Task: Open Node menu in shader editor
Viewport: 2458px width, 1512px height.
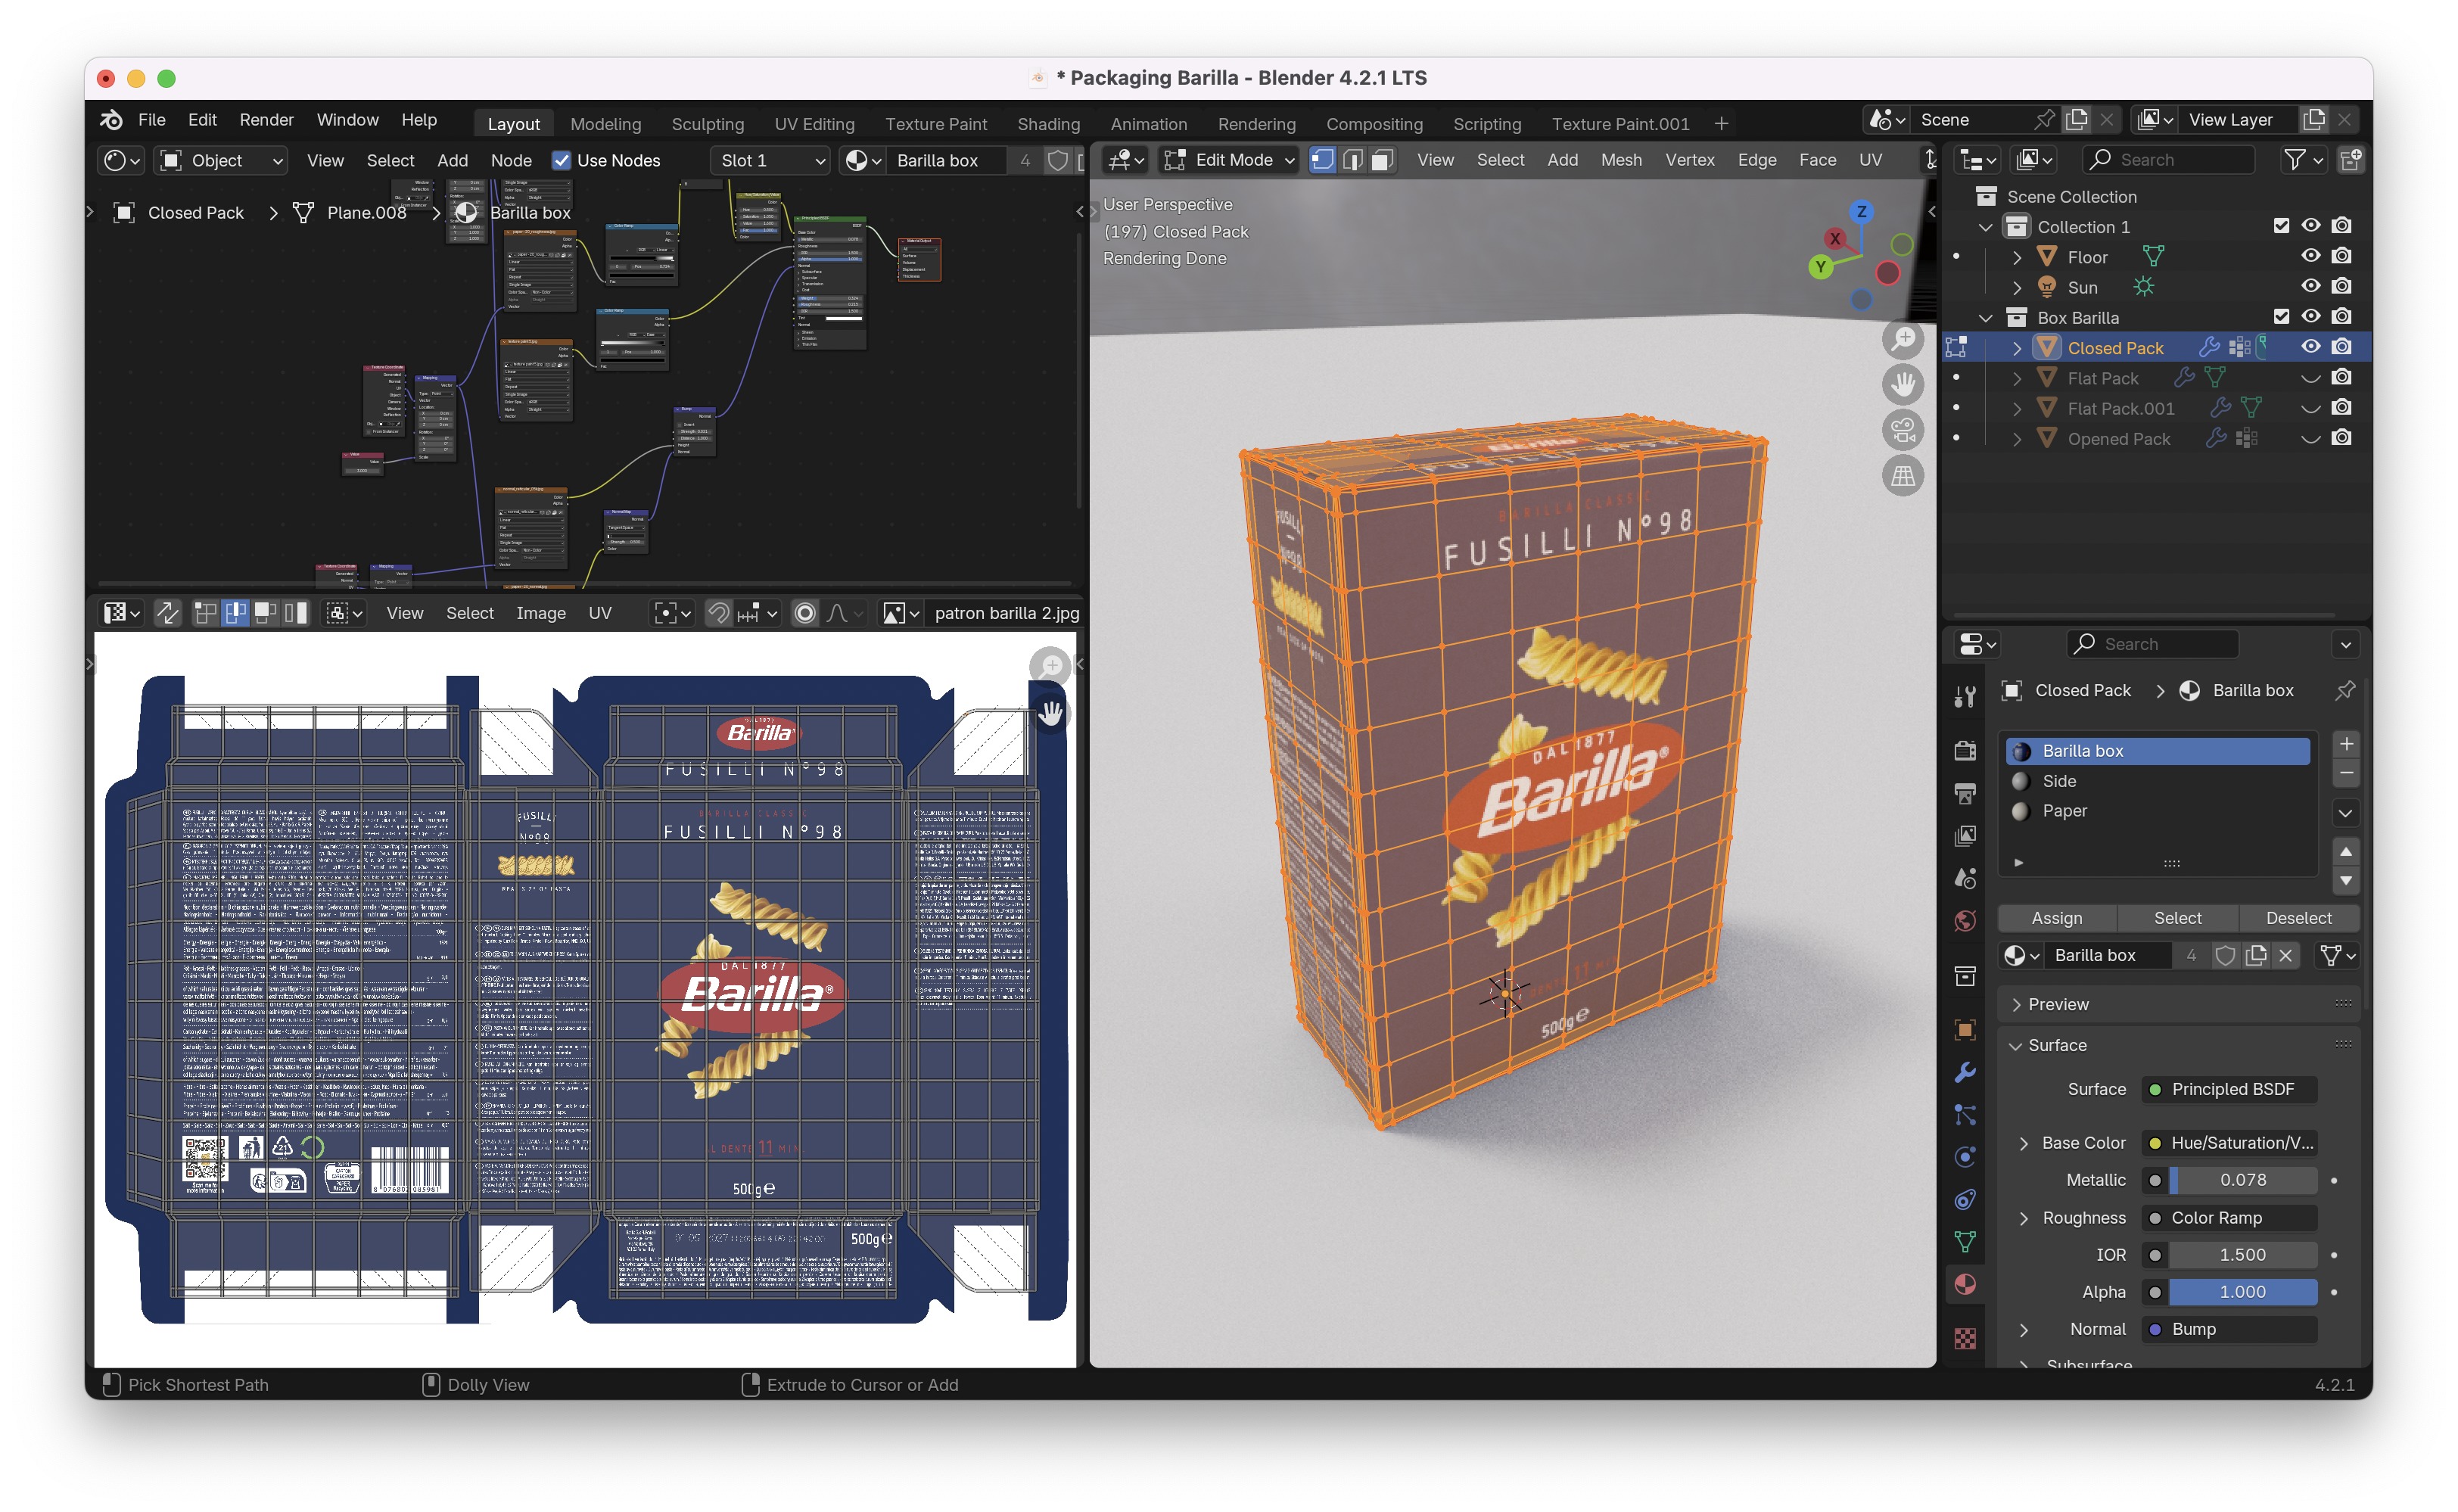Action: 510,160
